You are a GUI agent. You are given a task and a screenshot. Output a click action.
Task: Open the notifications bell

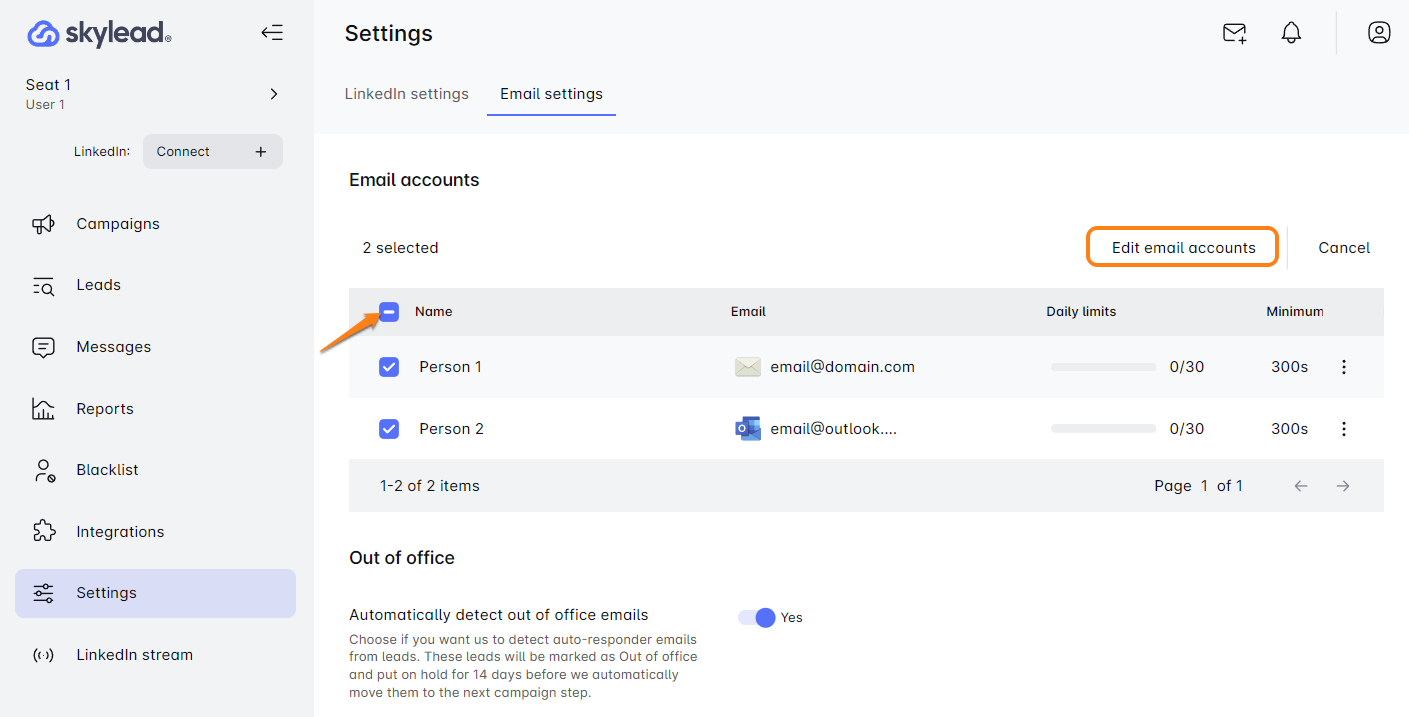pyautogui.click(x=1291, y=33)
